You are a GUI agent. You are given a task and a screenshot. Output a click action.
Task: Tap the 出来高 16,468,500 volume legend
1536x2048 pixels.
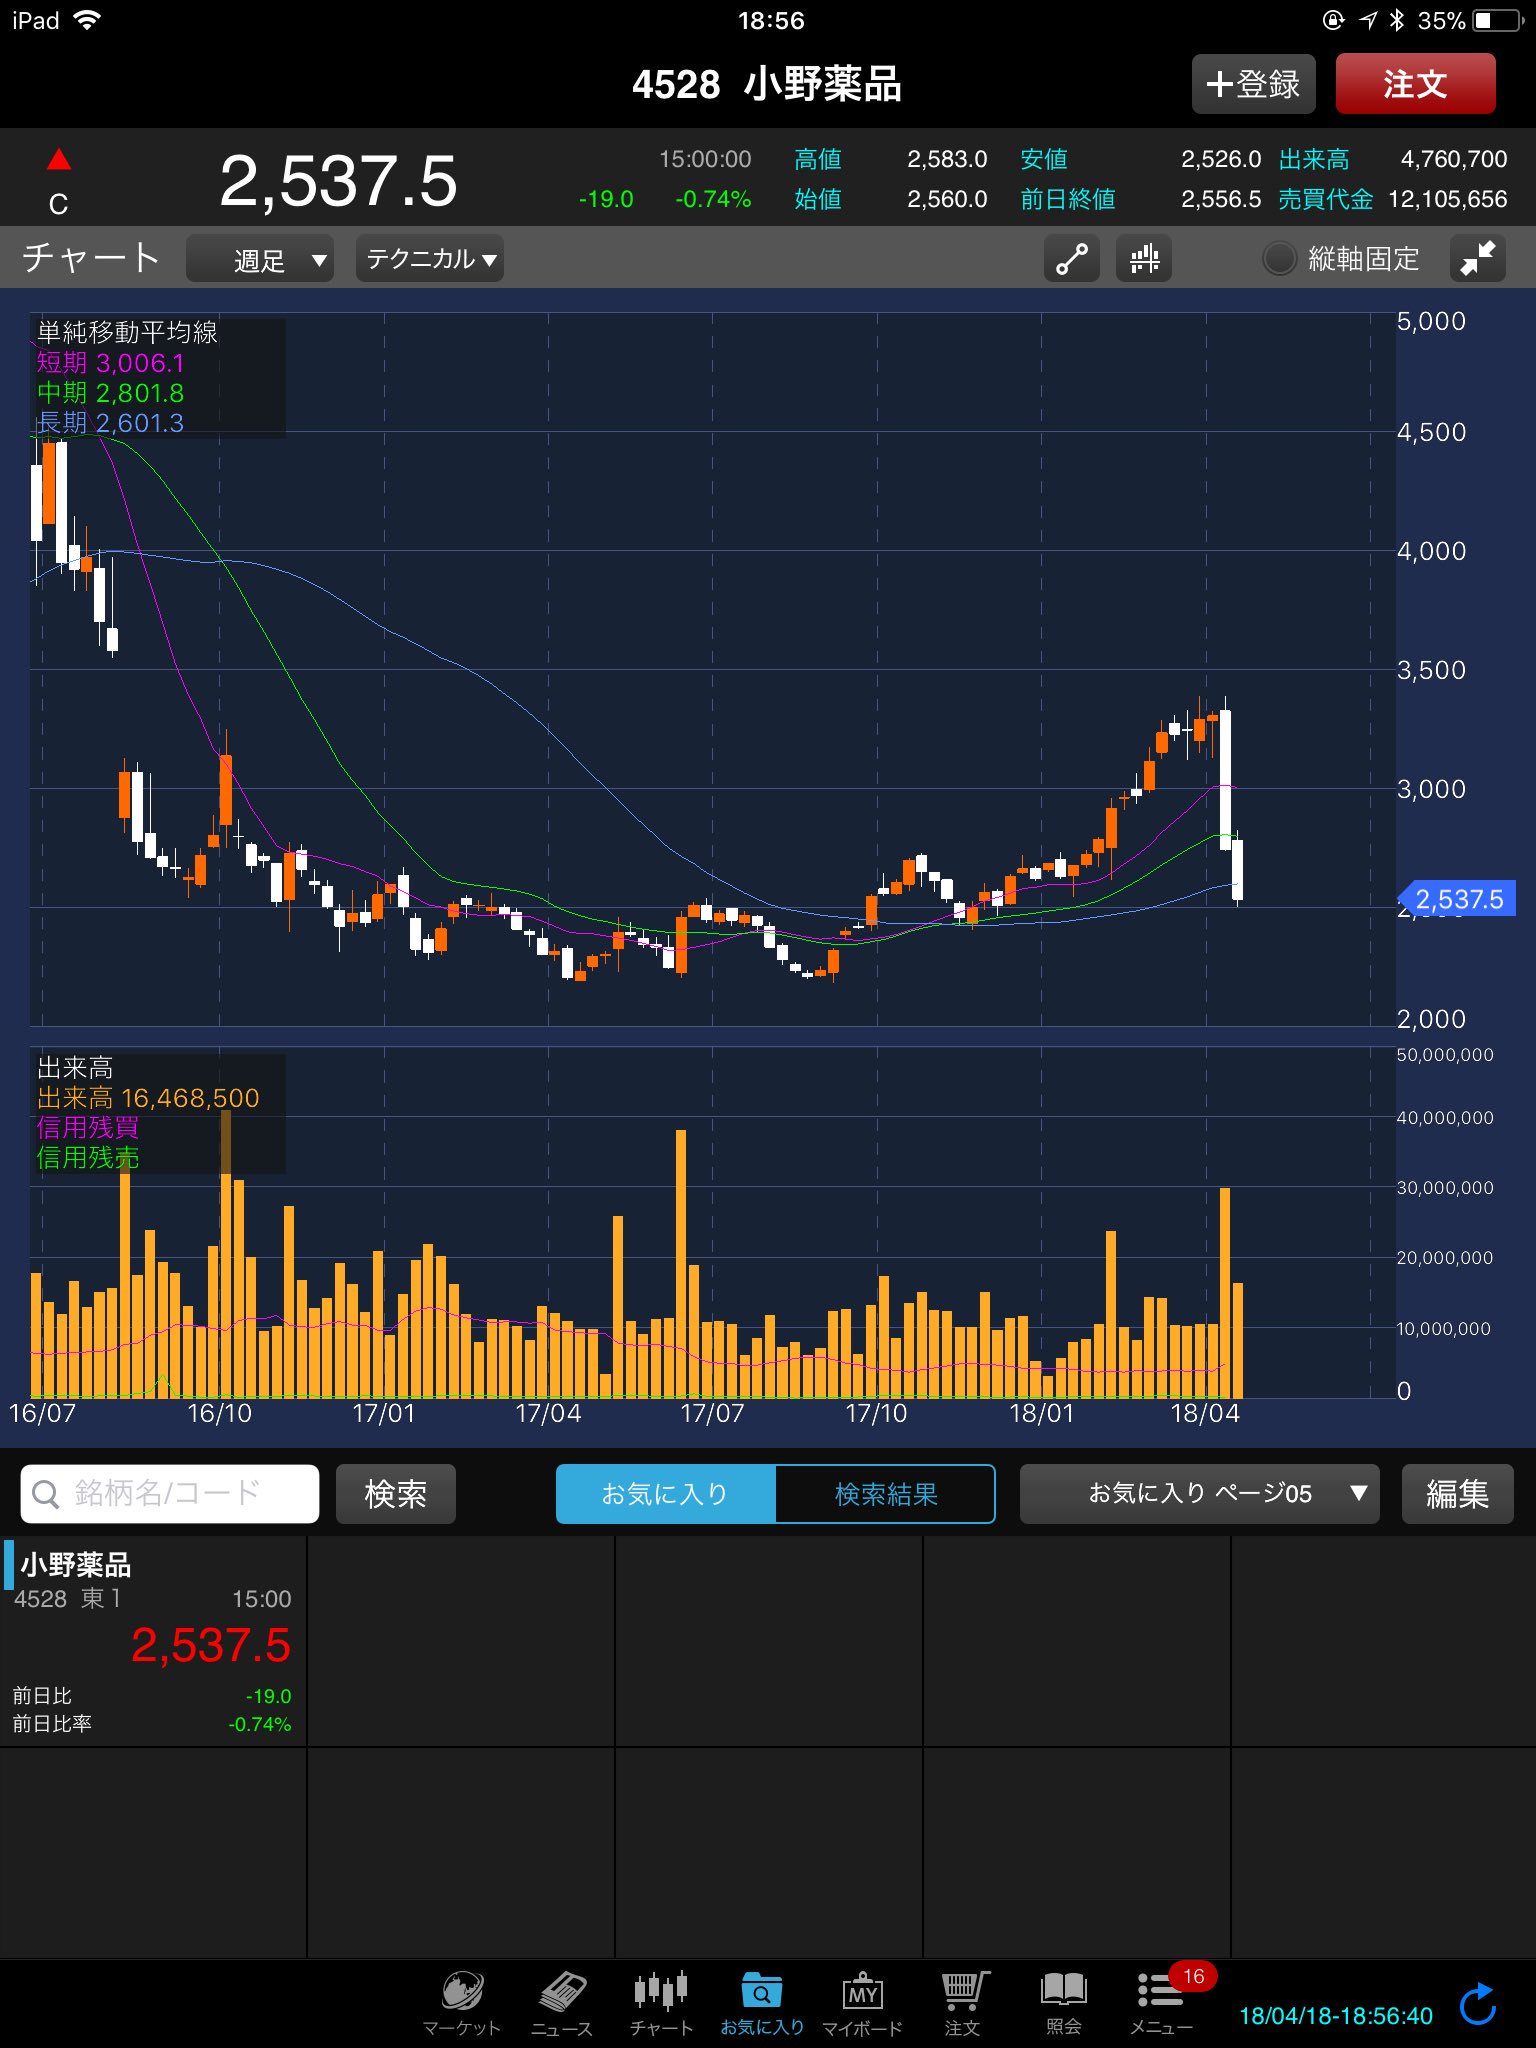click(148, 1098)
